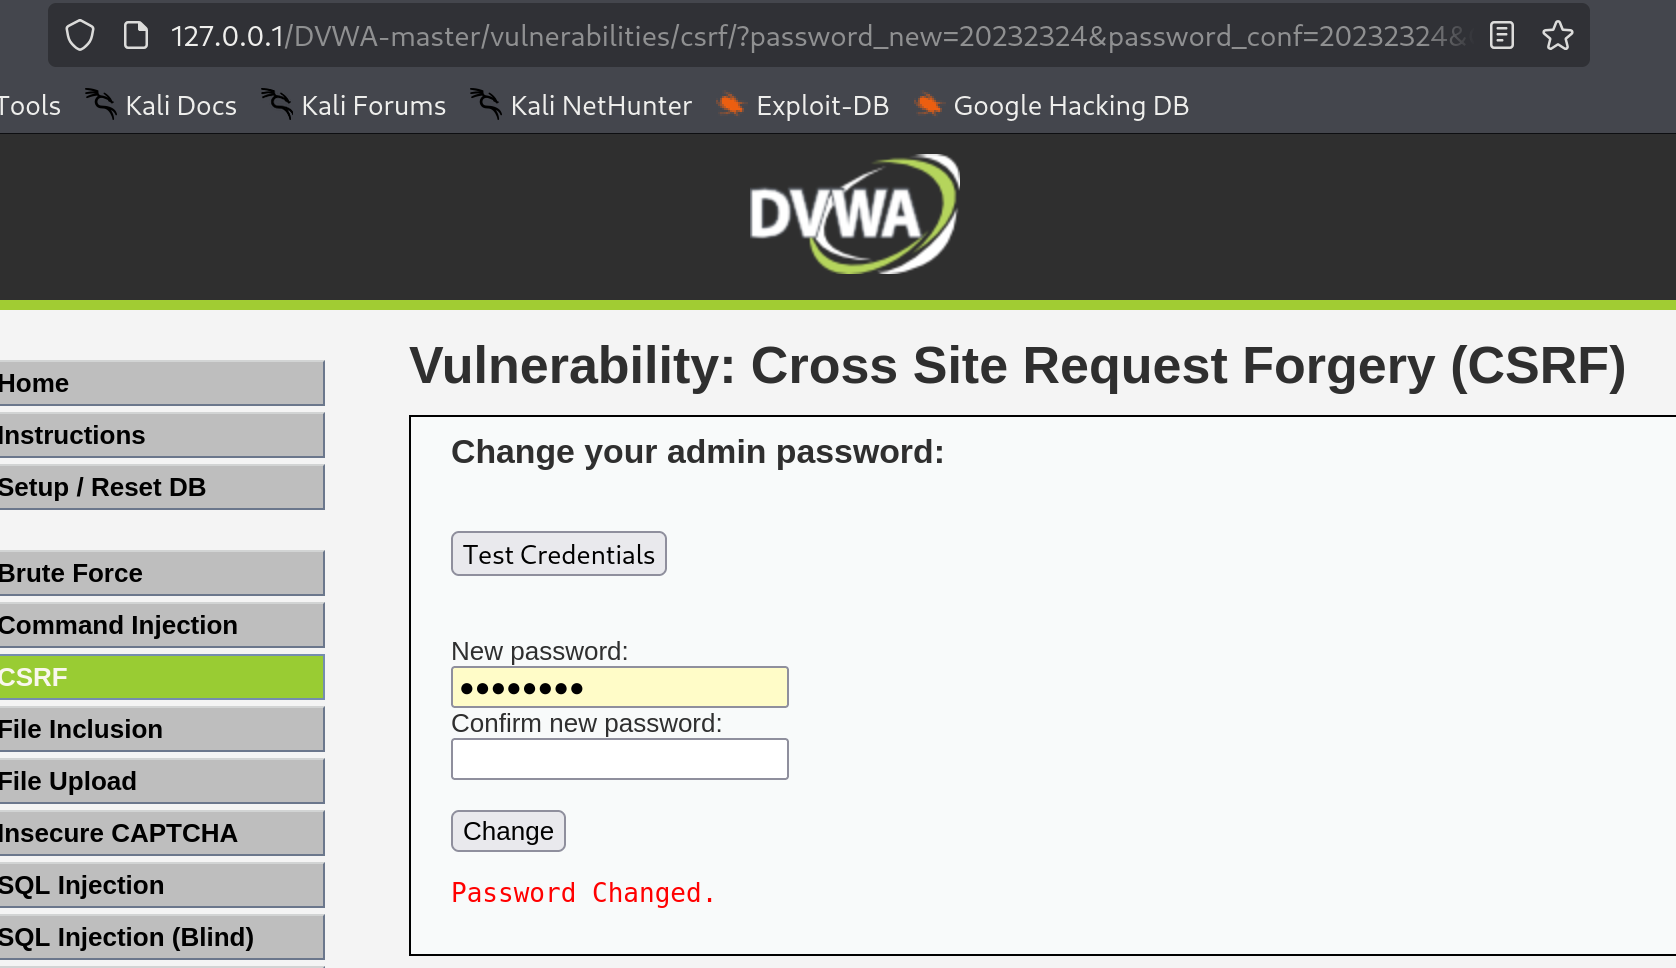Viewport: 1676px width, 968px height.
Task: Click the DVWA logo
Action: [853, 214]
